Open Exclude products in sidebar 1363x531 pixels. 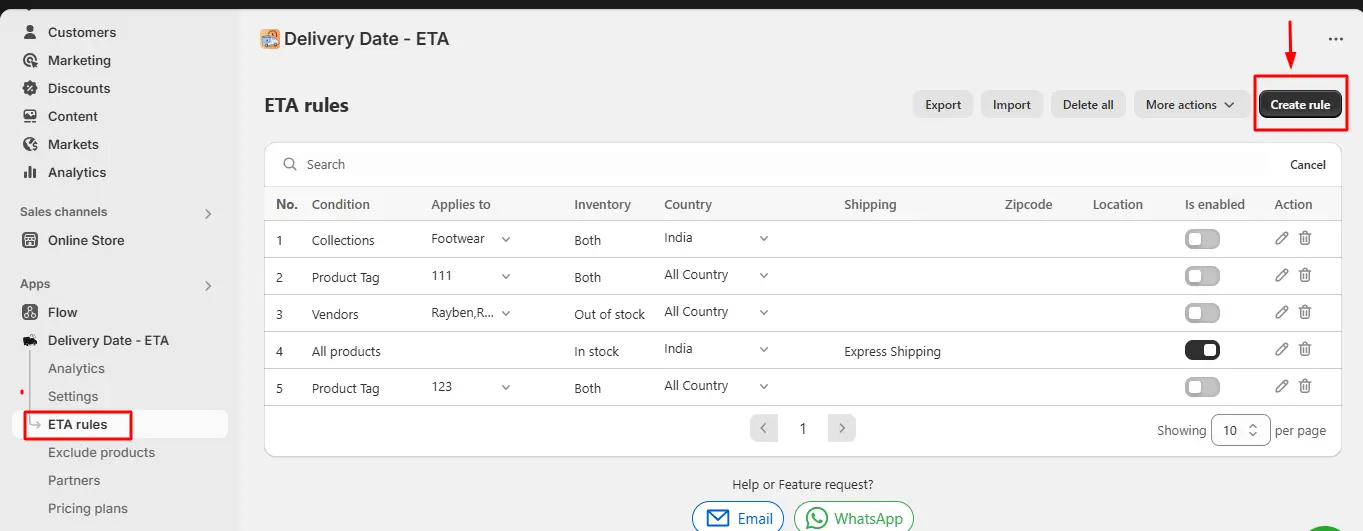101,452
